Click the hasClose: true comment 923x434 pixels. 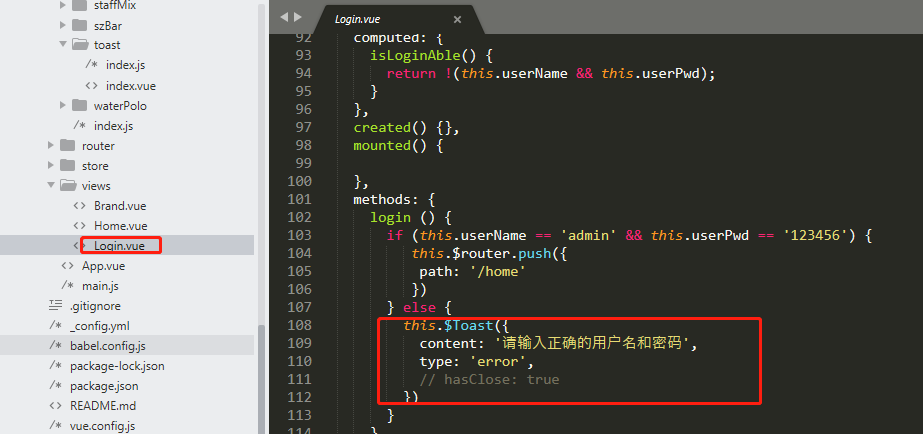point(489,379)
